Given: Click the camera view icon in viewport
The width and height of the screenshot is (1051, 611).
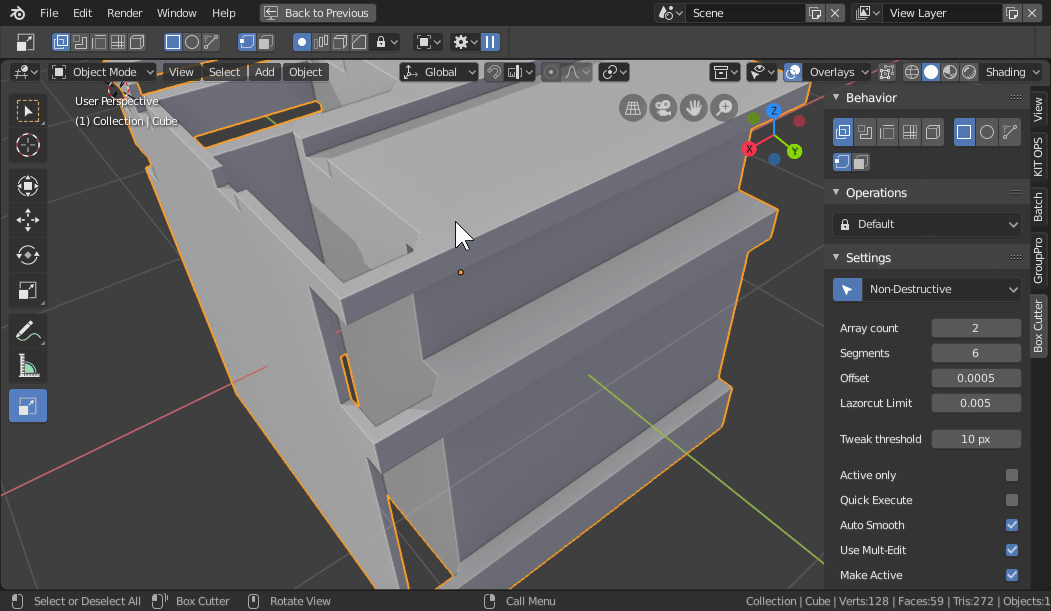Looking at the screenshot, I should click(x=662, y=108).
